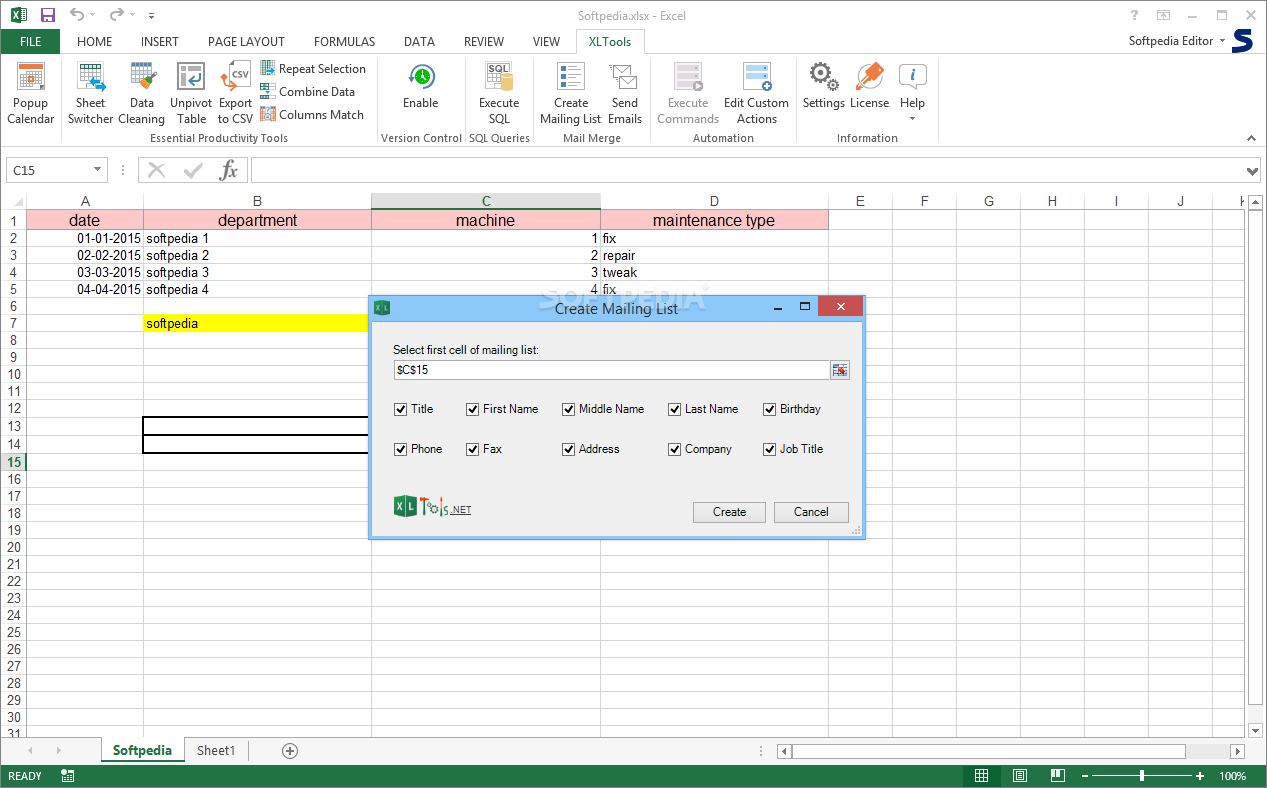This screenshot has width=1267, height=788.
Task: Add a new sheet
Action: point(290,750)
